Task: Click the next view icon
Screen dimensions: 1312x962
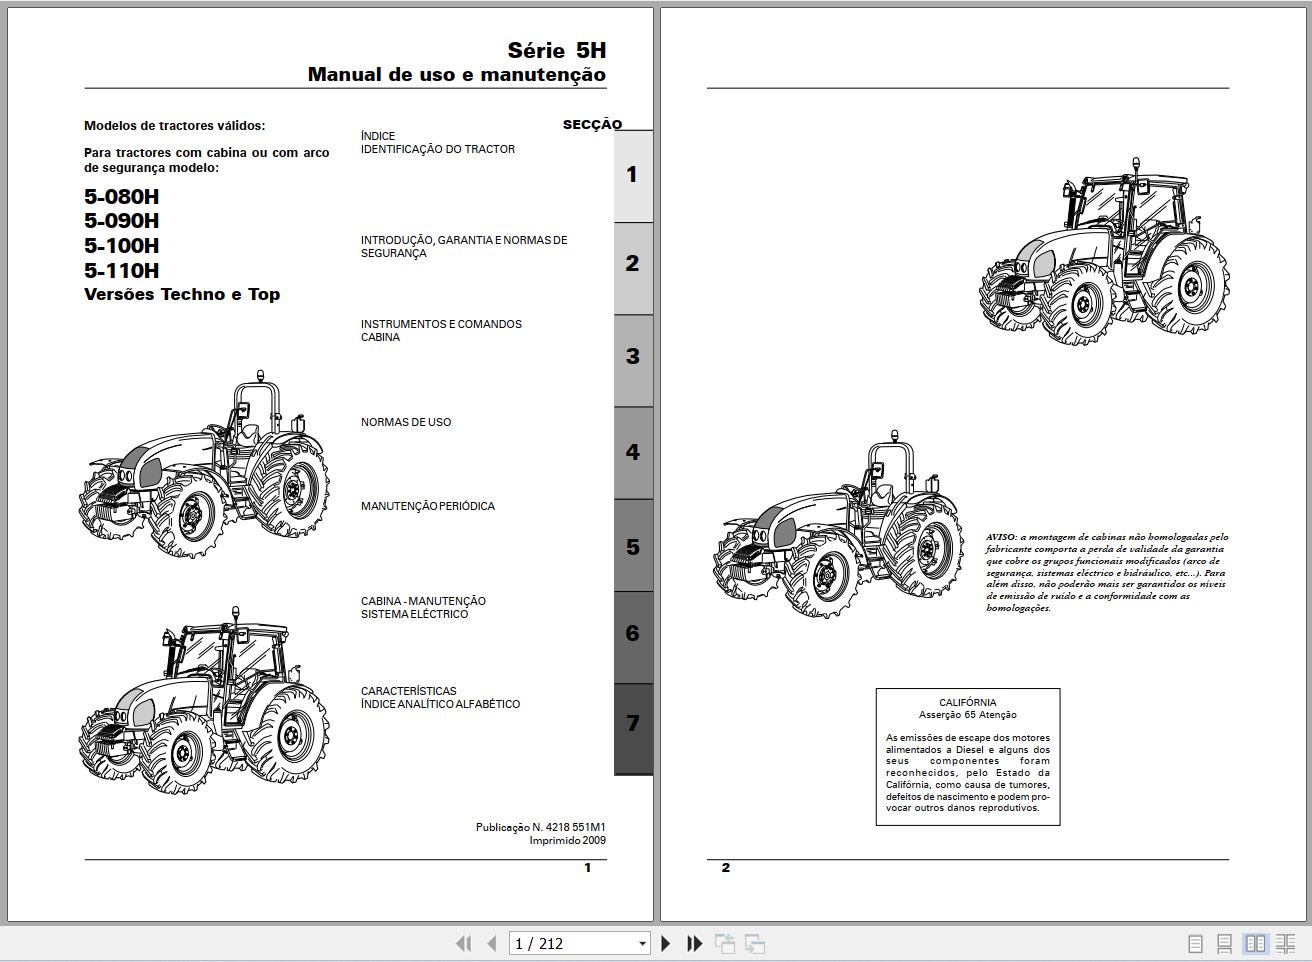Action: tap(755, 943)
